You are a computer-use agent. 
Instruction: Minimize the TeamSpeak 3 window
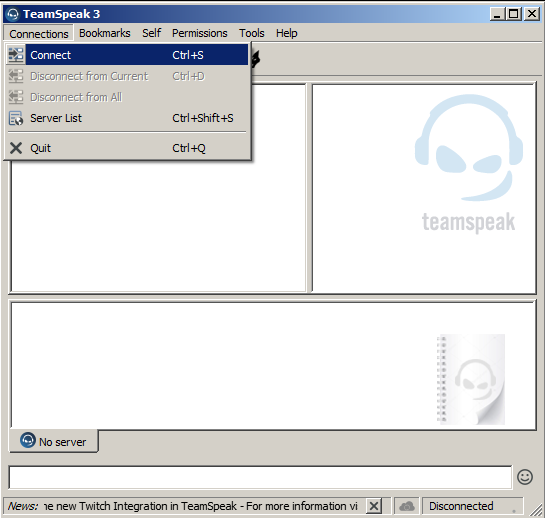[498, 14]
